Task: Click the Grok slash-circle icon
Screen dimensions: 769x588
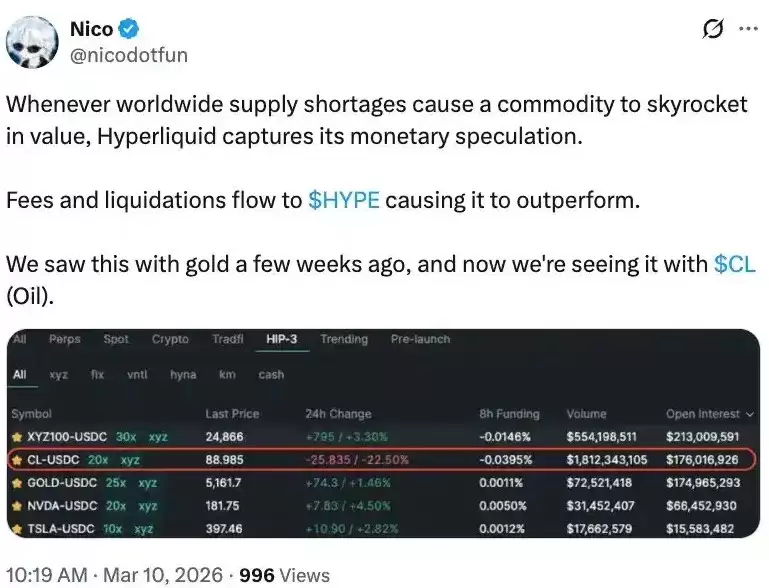Action: point(713,29)
